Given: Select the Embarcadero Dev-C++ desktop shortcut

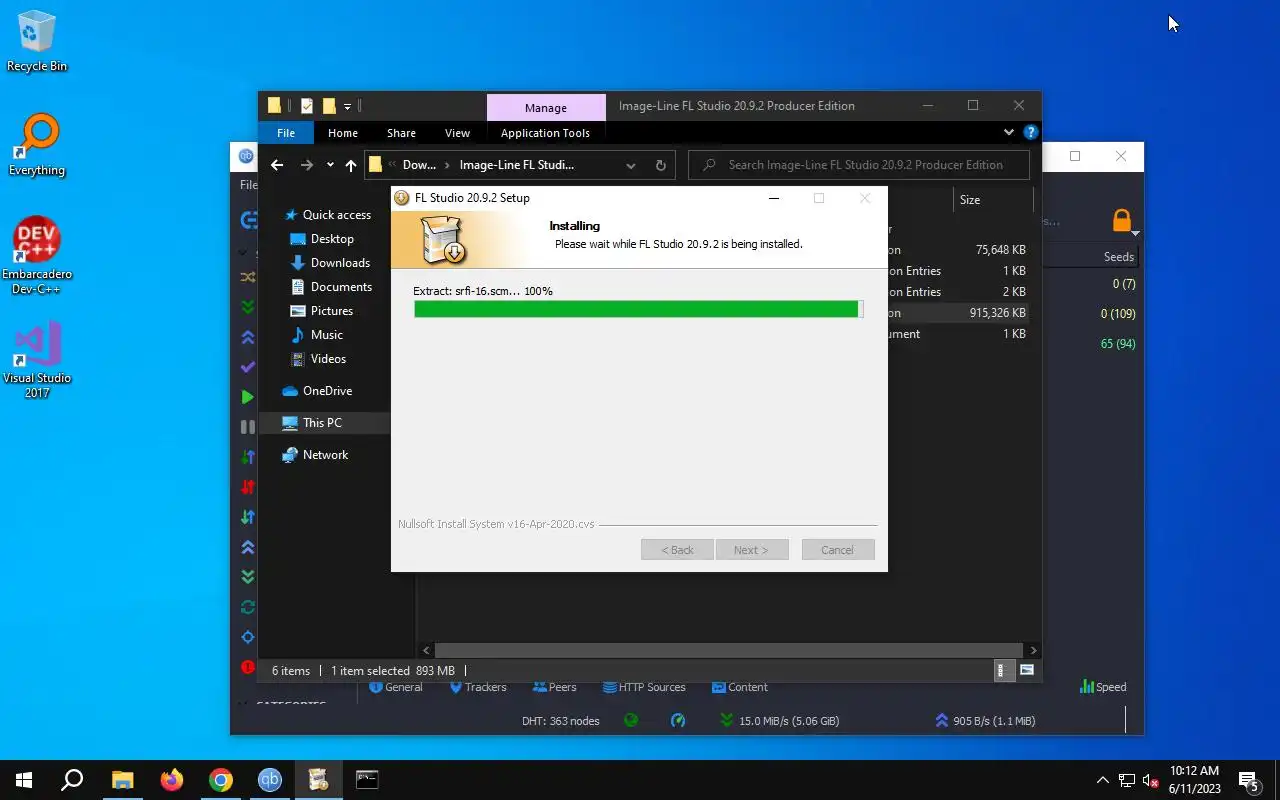Looking at the screenshot, I should pos(37,256).
